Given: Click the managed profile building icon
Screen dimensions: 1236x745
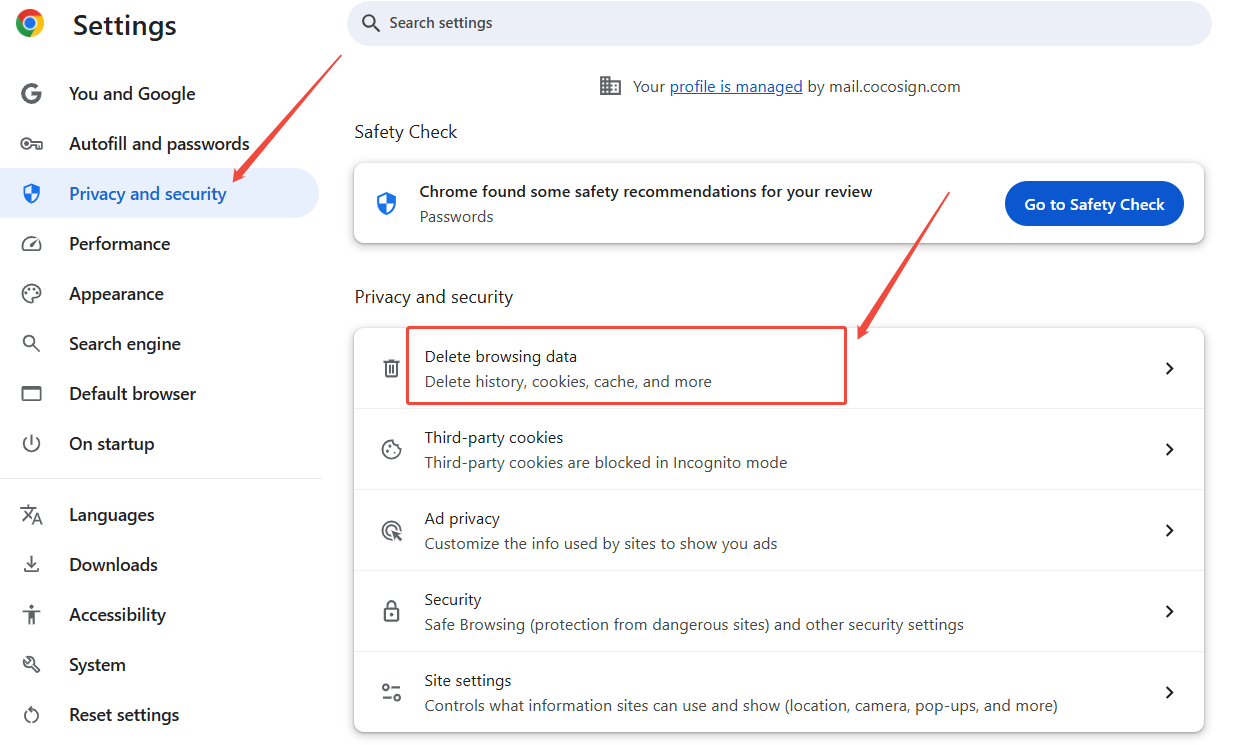Looking at the screenshot, I should pyautogui.click(x=610, y=86).
